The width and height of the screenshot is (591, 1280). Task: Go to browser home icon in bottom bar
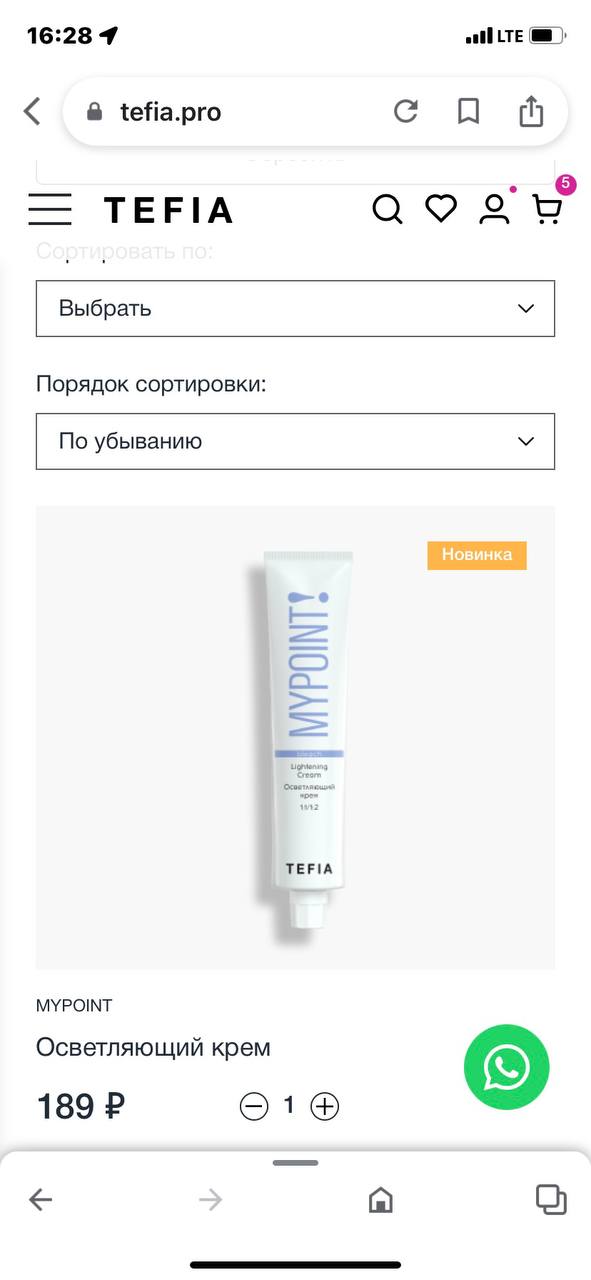coord(381,1199)
